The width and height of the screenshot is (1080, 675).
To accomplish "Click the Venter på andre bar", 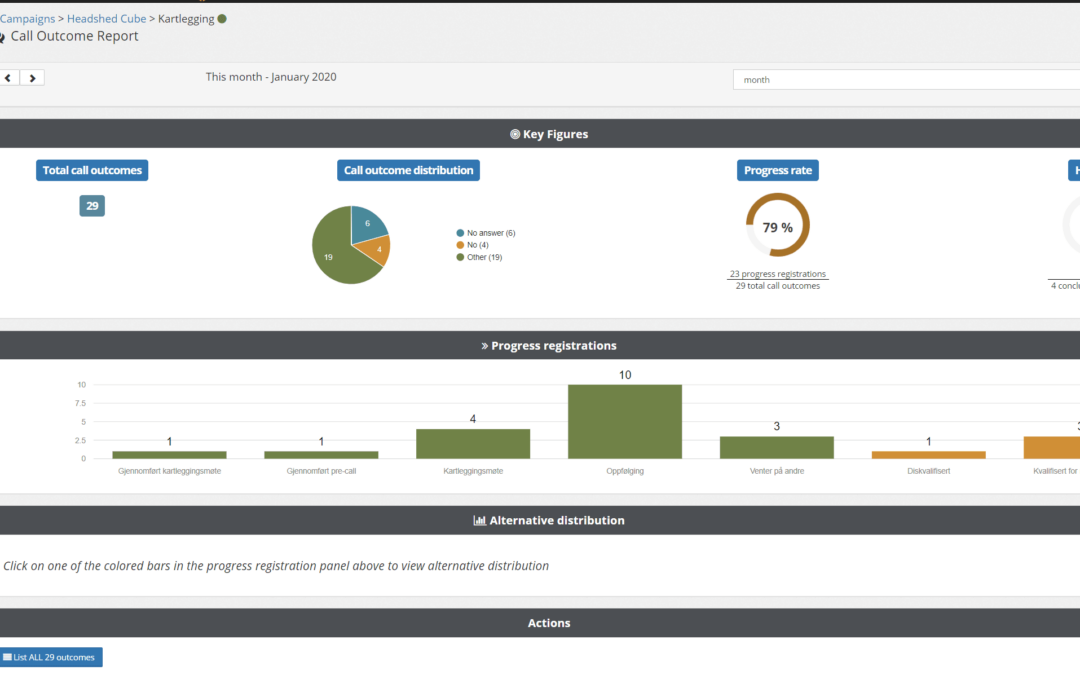I will tap(777, 448).
